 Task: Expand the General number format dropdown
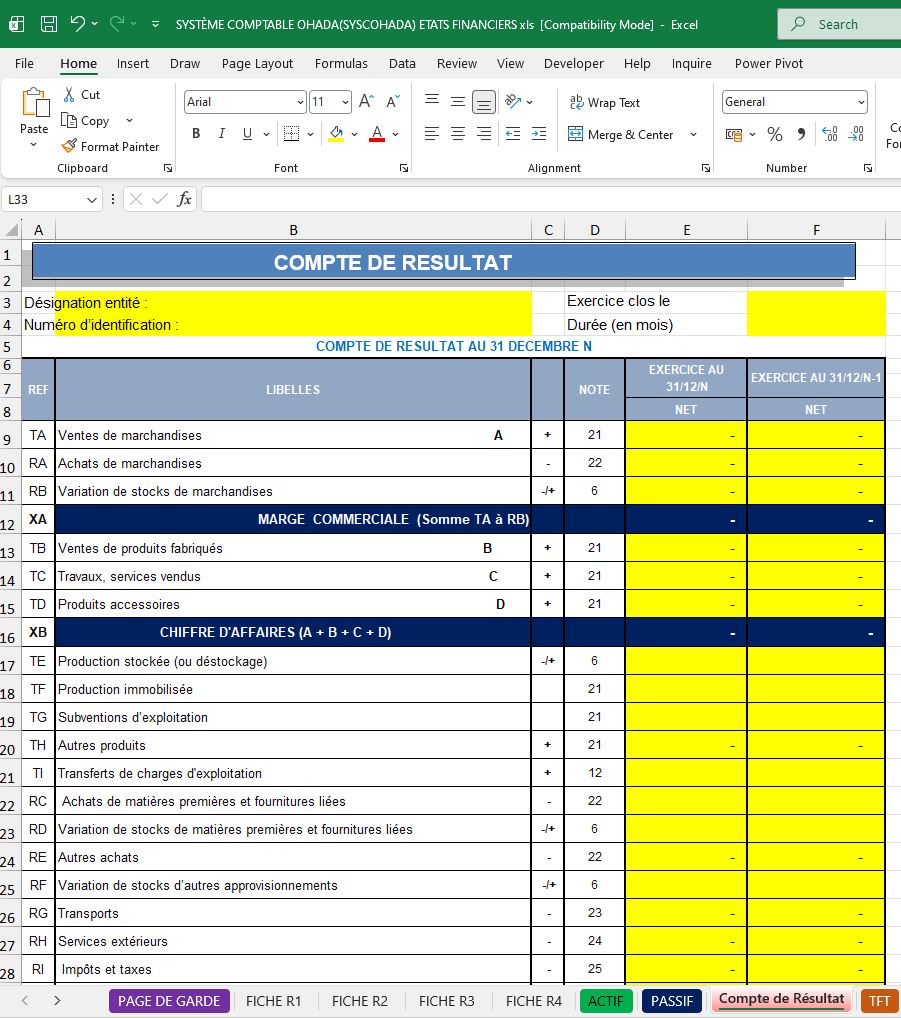(x=861, y=102)
